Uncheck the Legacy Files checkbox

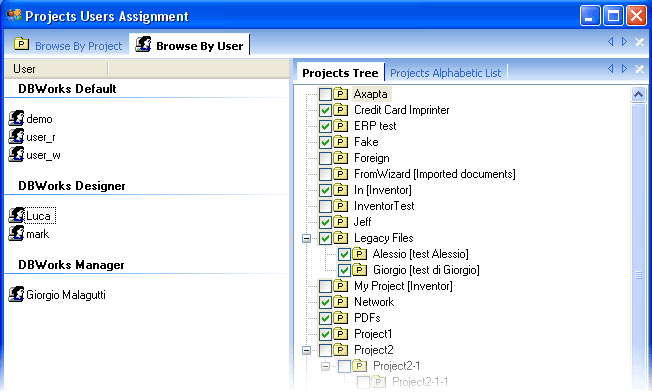pyautogui.click(x=325, y=239)
